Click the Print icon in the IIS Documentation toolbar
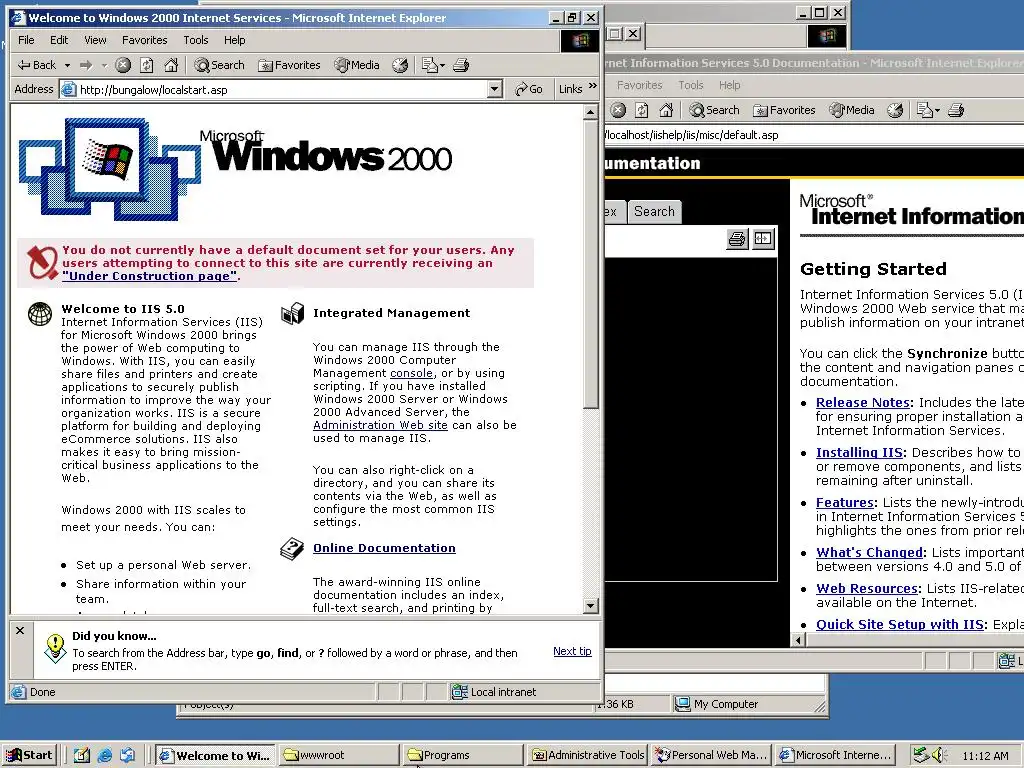Screen dimensions: 1024x768 [956, 110]
